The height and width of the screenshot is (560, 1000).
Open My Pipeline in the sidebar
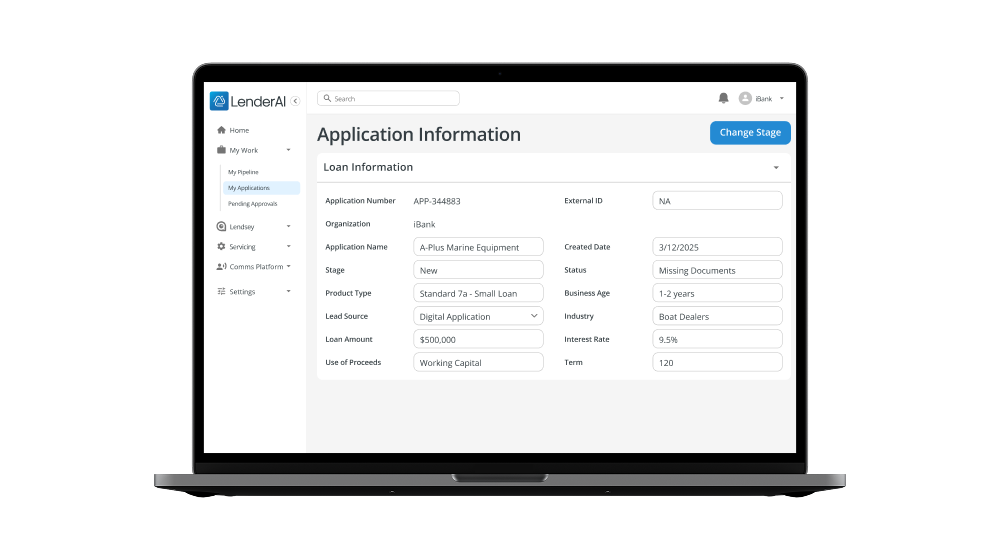[243, 172]
